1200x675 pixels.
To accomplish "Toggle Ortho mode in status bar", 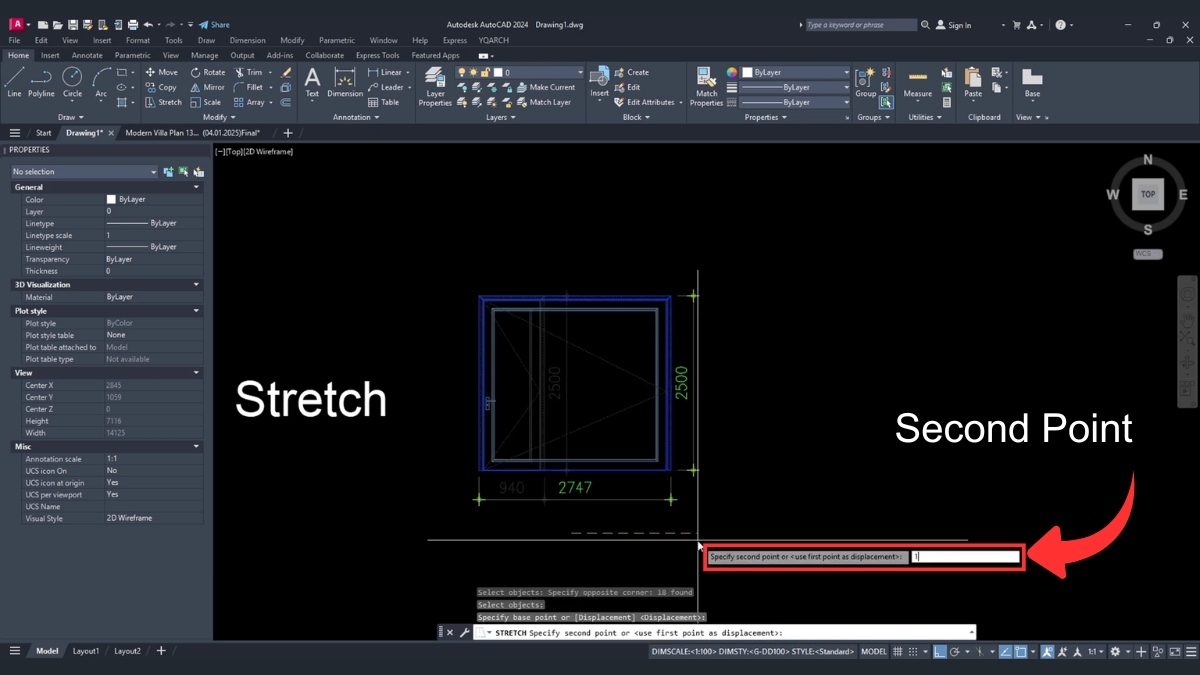I will (x=940, y=651).
